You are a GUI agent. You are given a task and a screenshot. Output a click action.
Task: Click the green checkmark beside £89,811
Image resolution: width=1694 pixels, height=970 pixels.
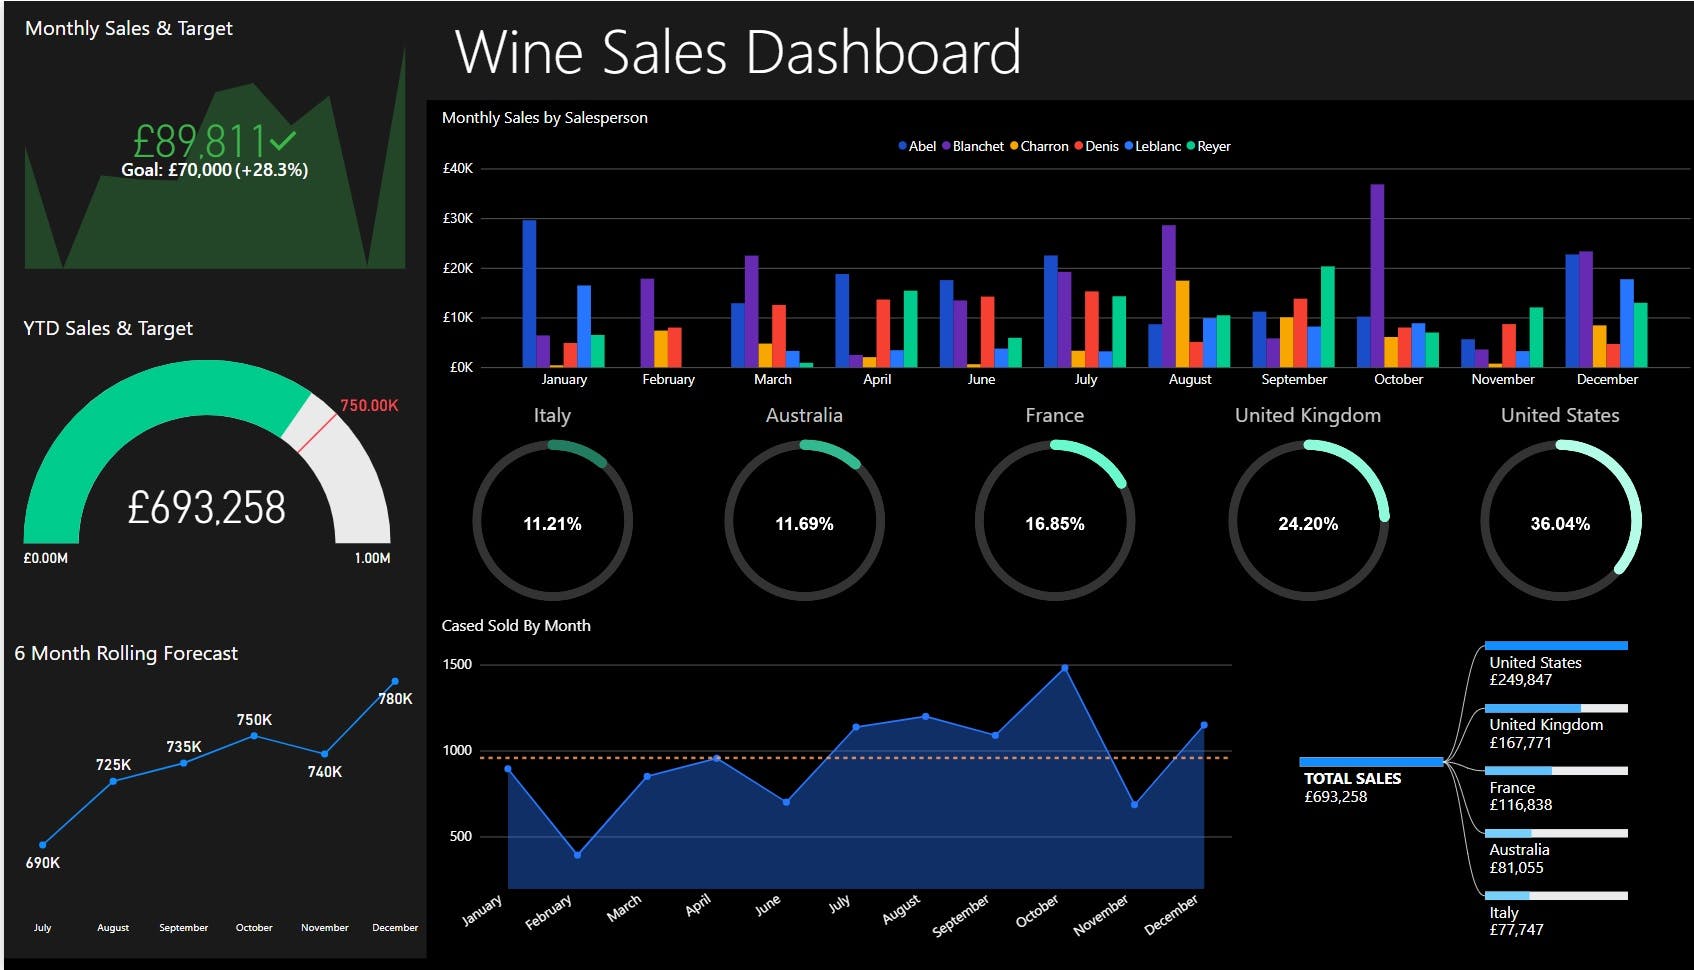coord(282,140)
